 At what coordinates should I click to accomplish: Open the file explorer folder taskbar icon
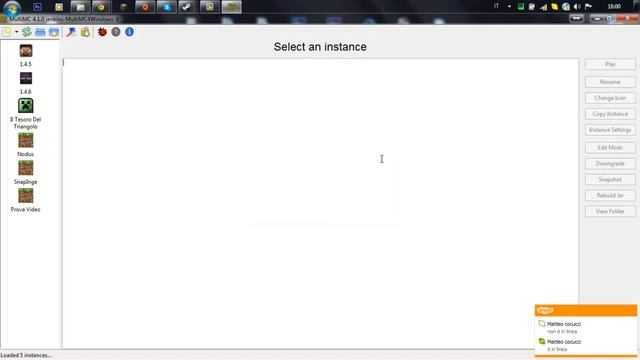tap(80, 7)
